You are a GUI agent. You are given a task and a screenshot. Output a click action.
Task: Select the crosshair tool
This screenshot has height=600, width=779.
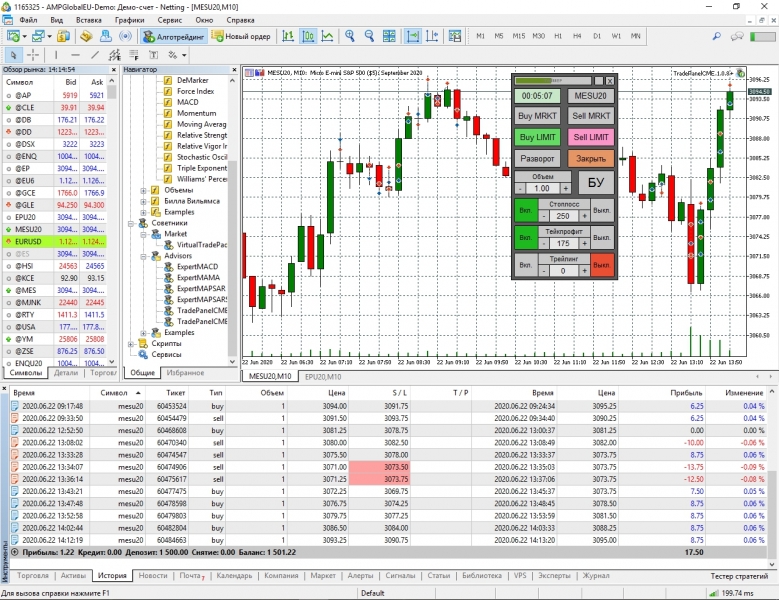pos(33,55)
